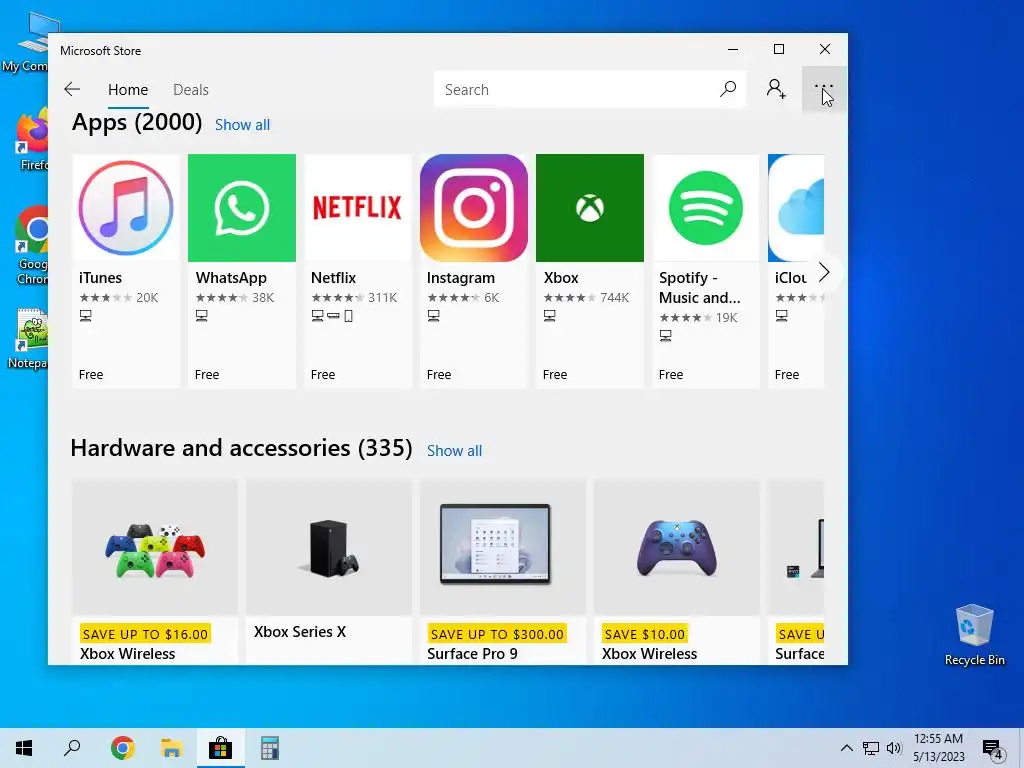Show hidden tray icons
1024x768 pixels.
[x=846, y=748]
